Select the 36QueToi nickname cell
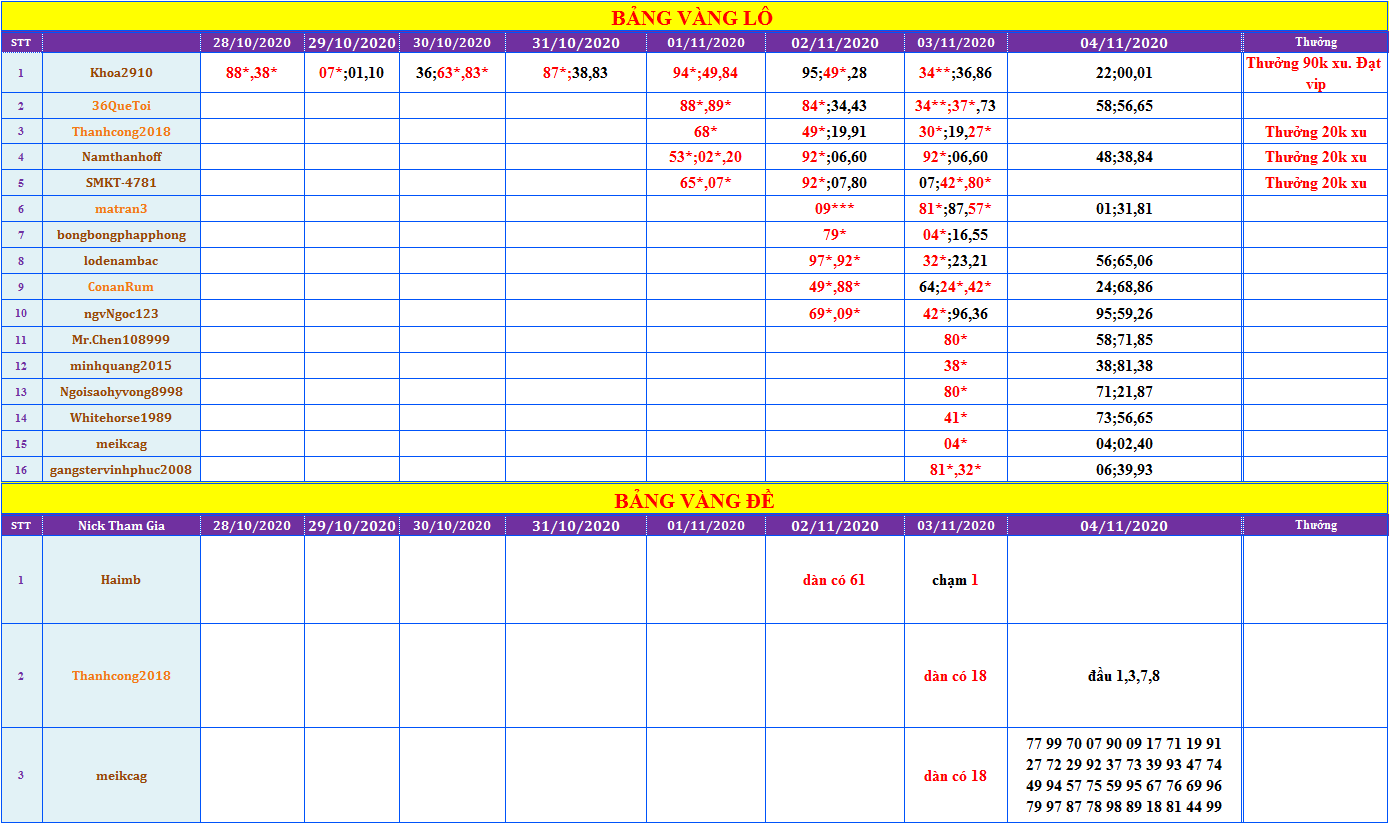The image size is (1389, 823). tap(121, 105)
